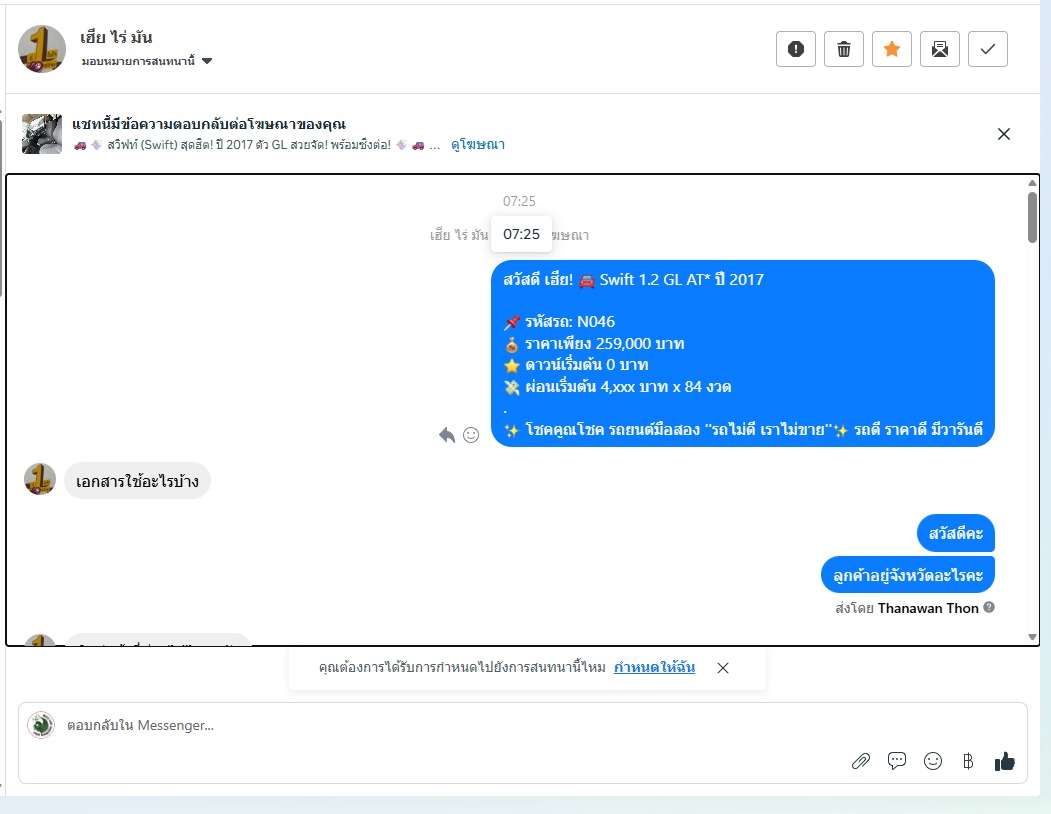
Task: Close the assignment suggestion popup
Action: point(723,668)
